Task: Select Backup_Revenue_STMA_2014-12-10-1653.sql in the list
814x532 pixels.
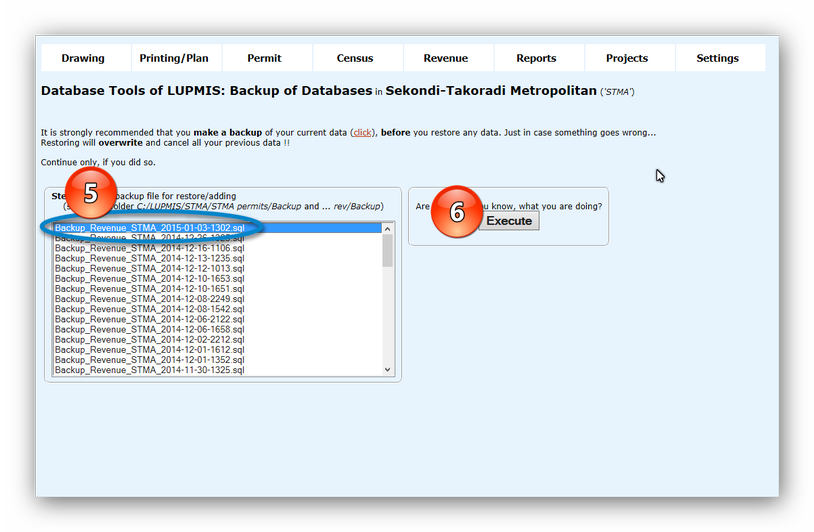Action: pos(218,279)
